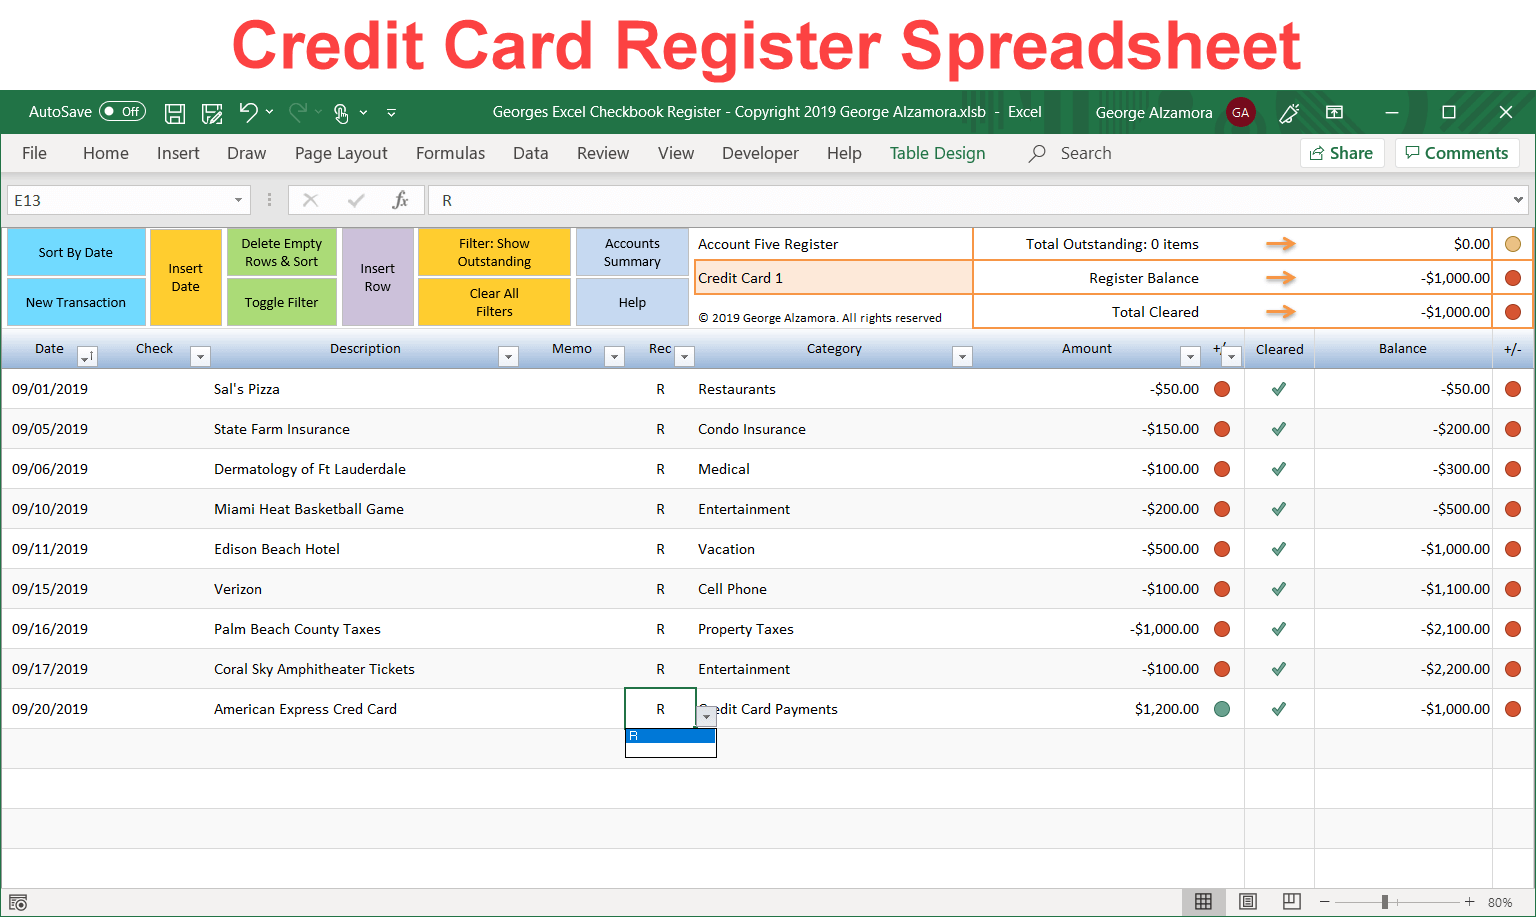Click the insert function fx icon
This screenshot has width=1536, height=917.
(x=400, y=200)
